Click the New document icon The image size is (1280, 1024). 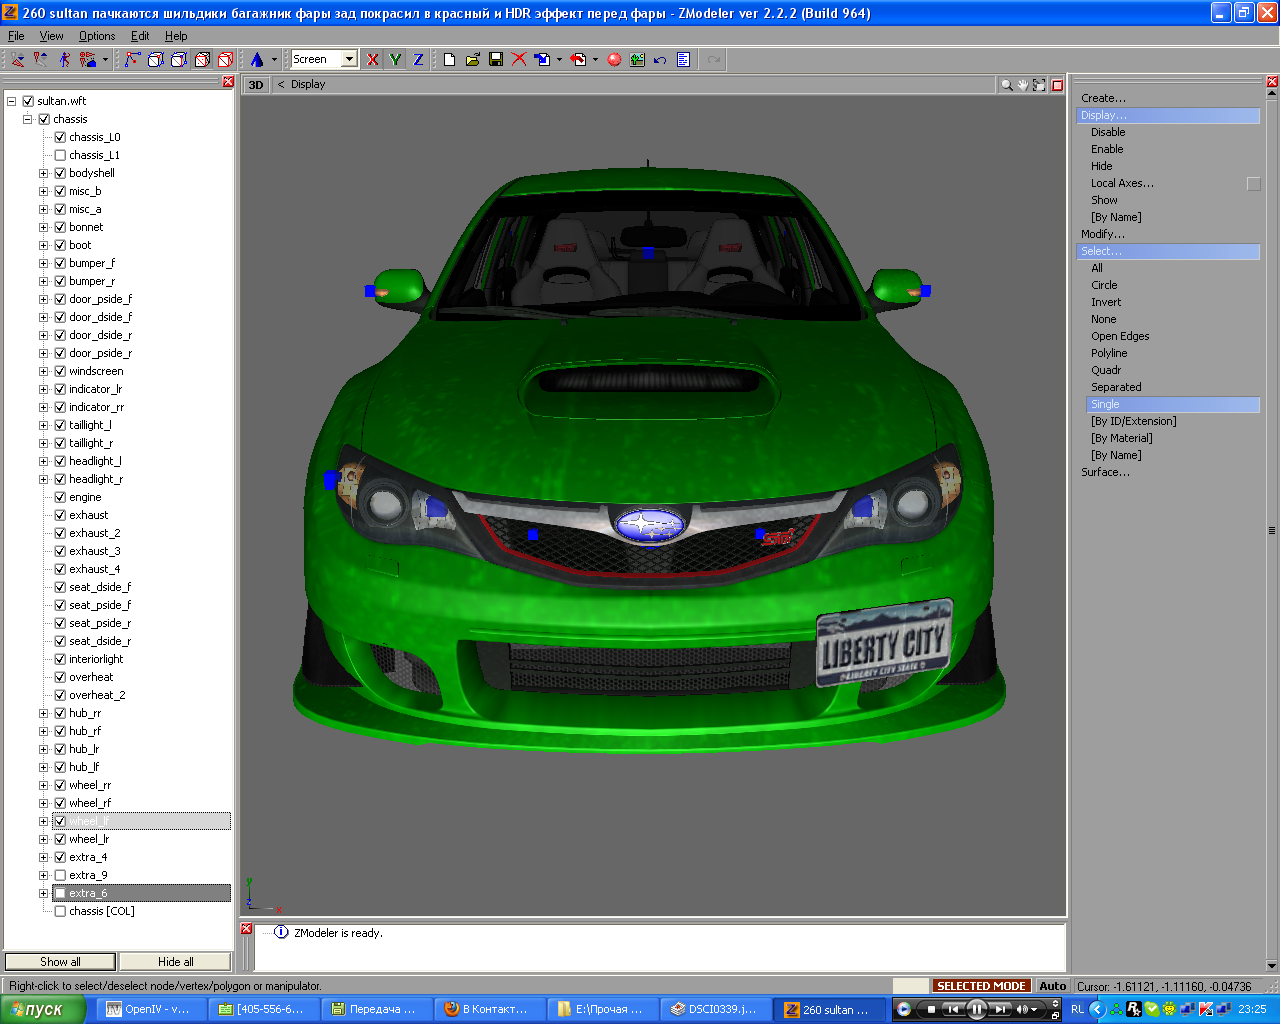[x=449, y=60]
